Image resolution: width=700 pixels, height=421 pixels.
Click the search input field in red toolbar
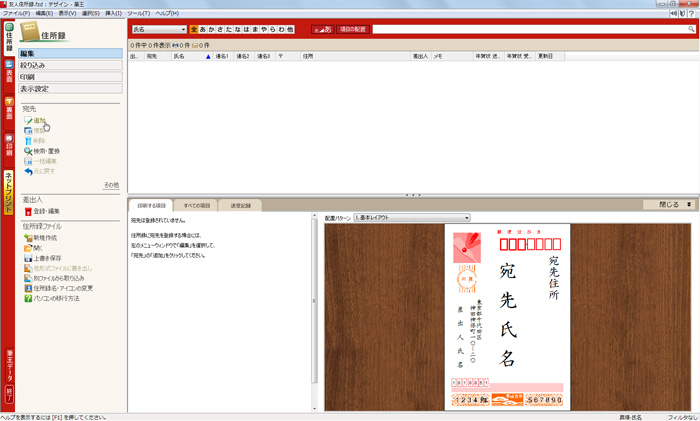tap(530, 30)
